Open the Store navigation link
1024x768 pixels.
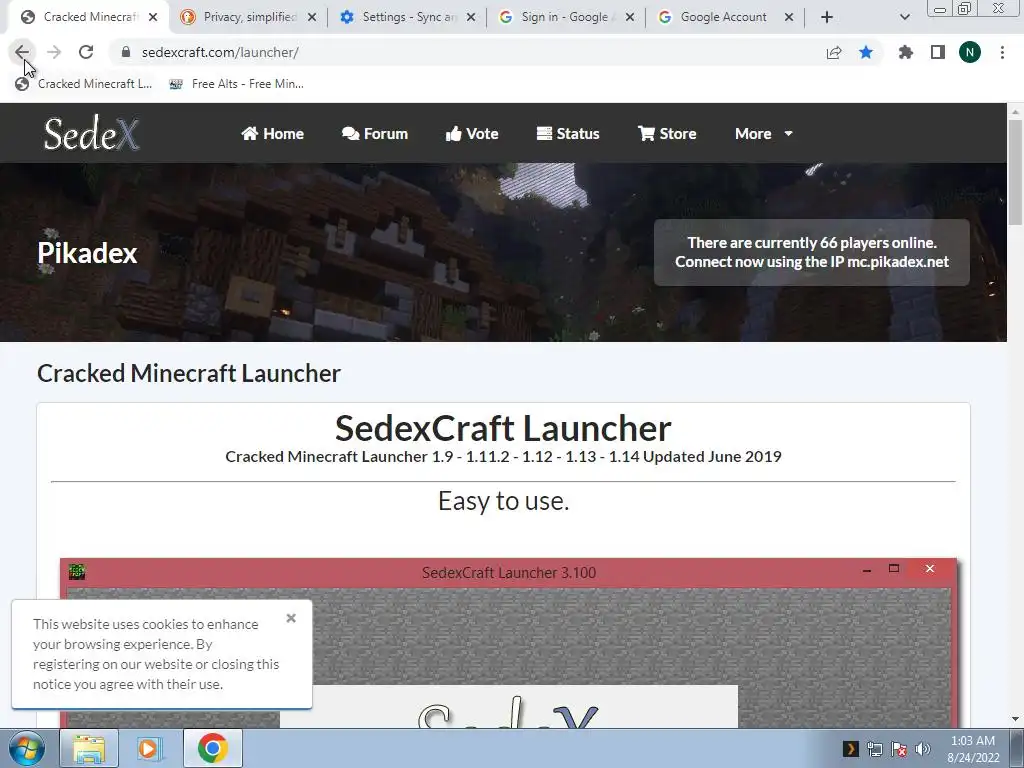click(x=667, y=133)
